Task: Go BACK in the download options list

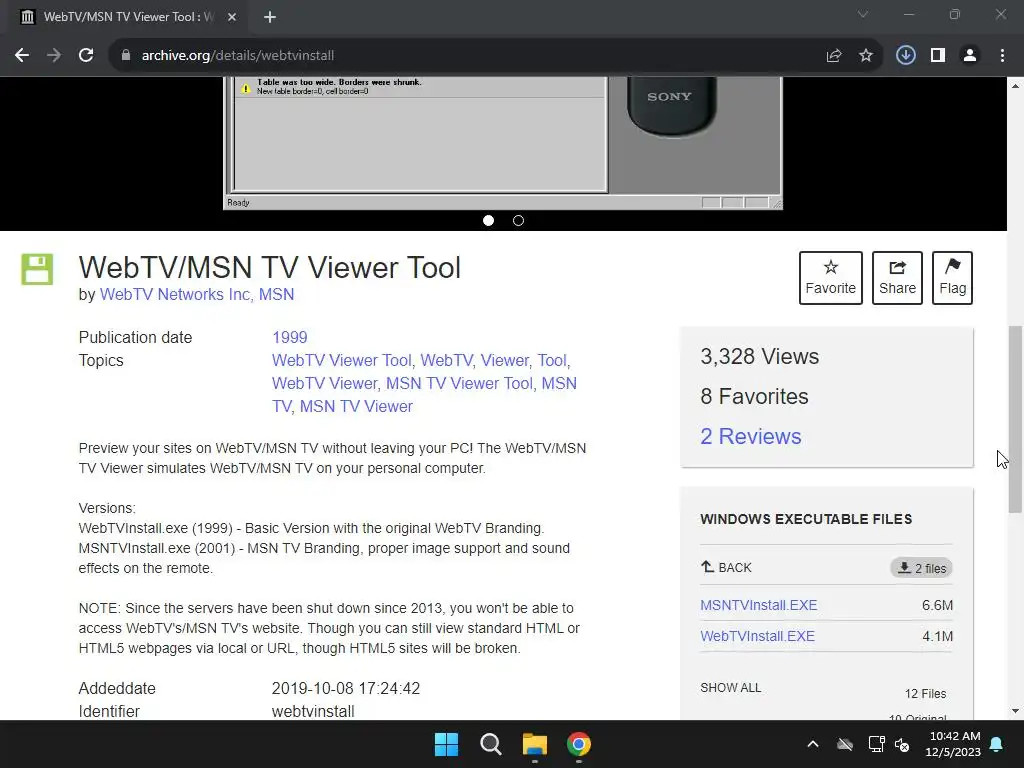Action: coord(726,568)
